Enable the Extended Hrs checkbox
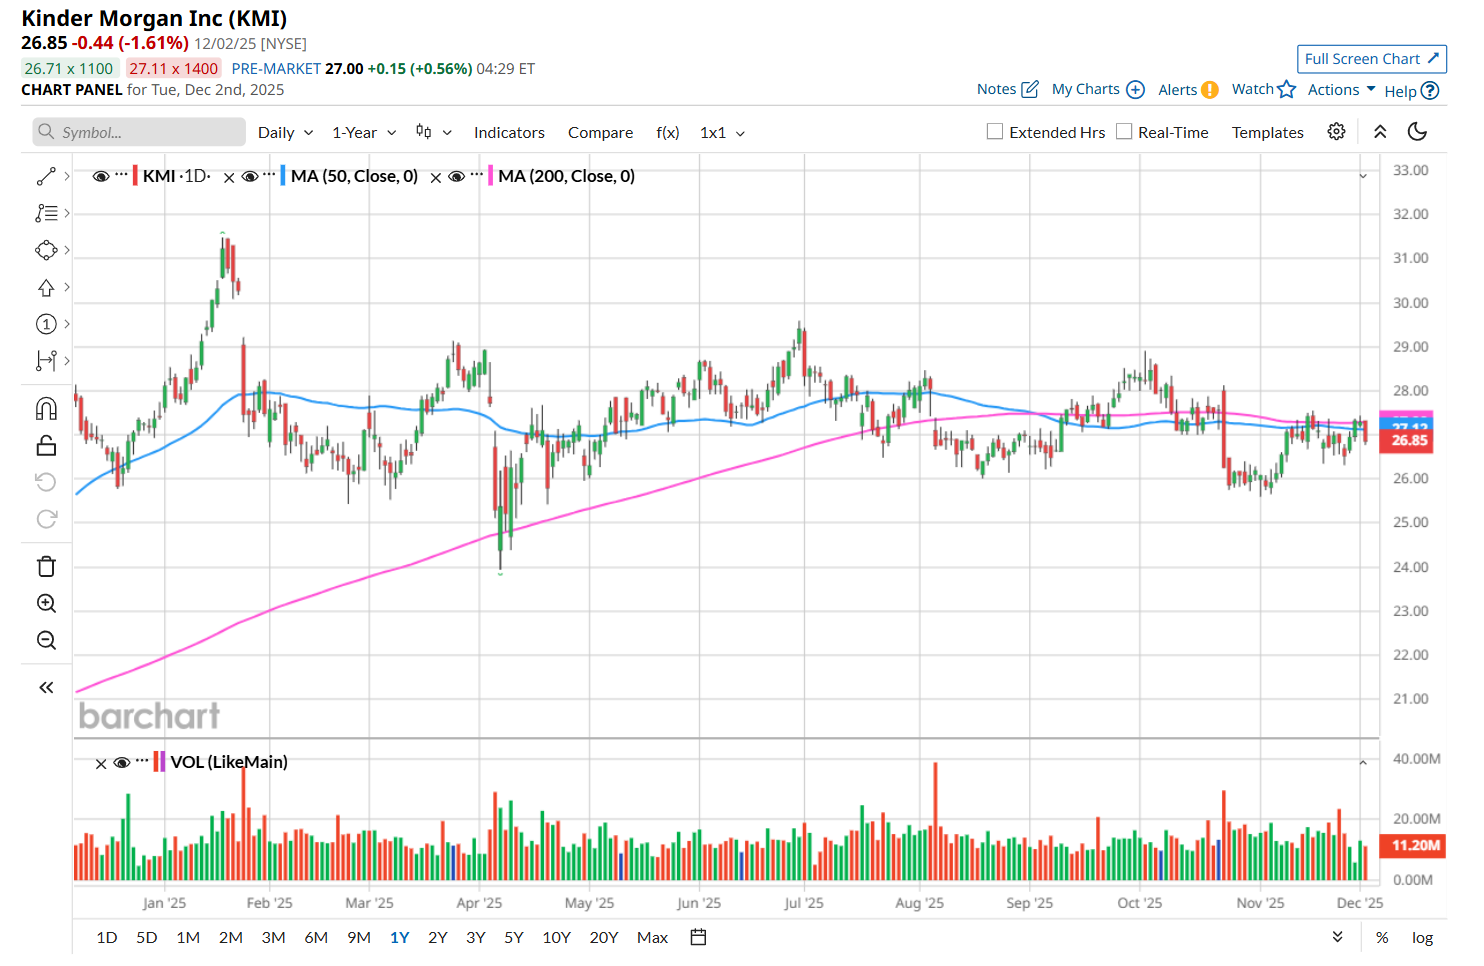This screenshot has height=966, width=1484. [995, 132]
